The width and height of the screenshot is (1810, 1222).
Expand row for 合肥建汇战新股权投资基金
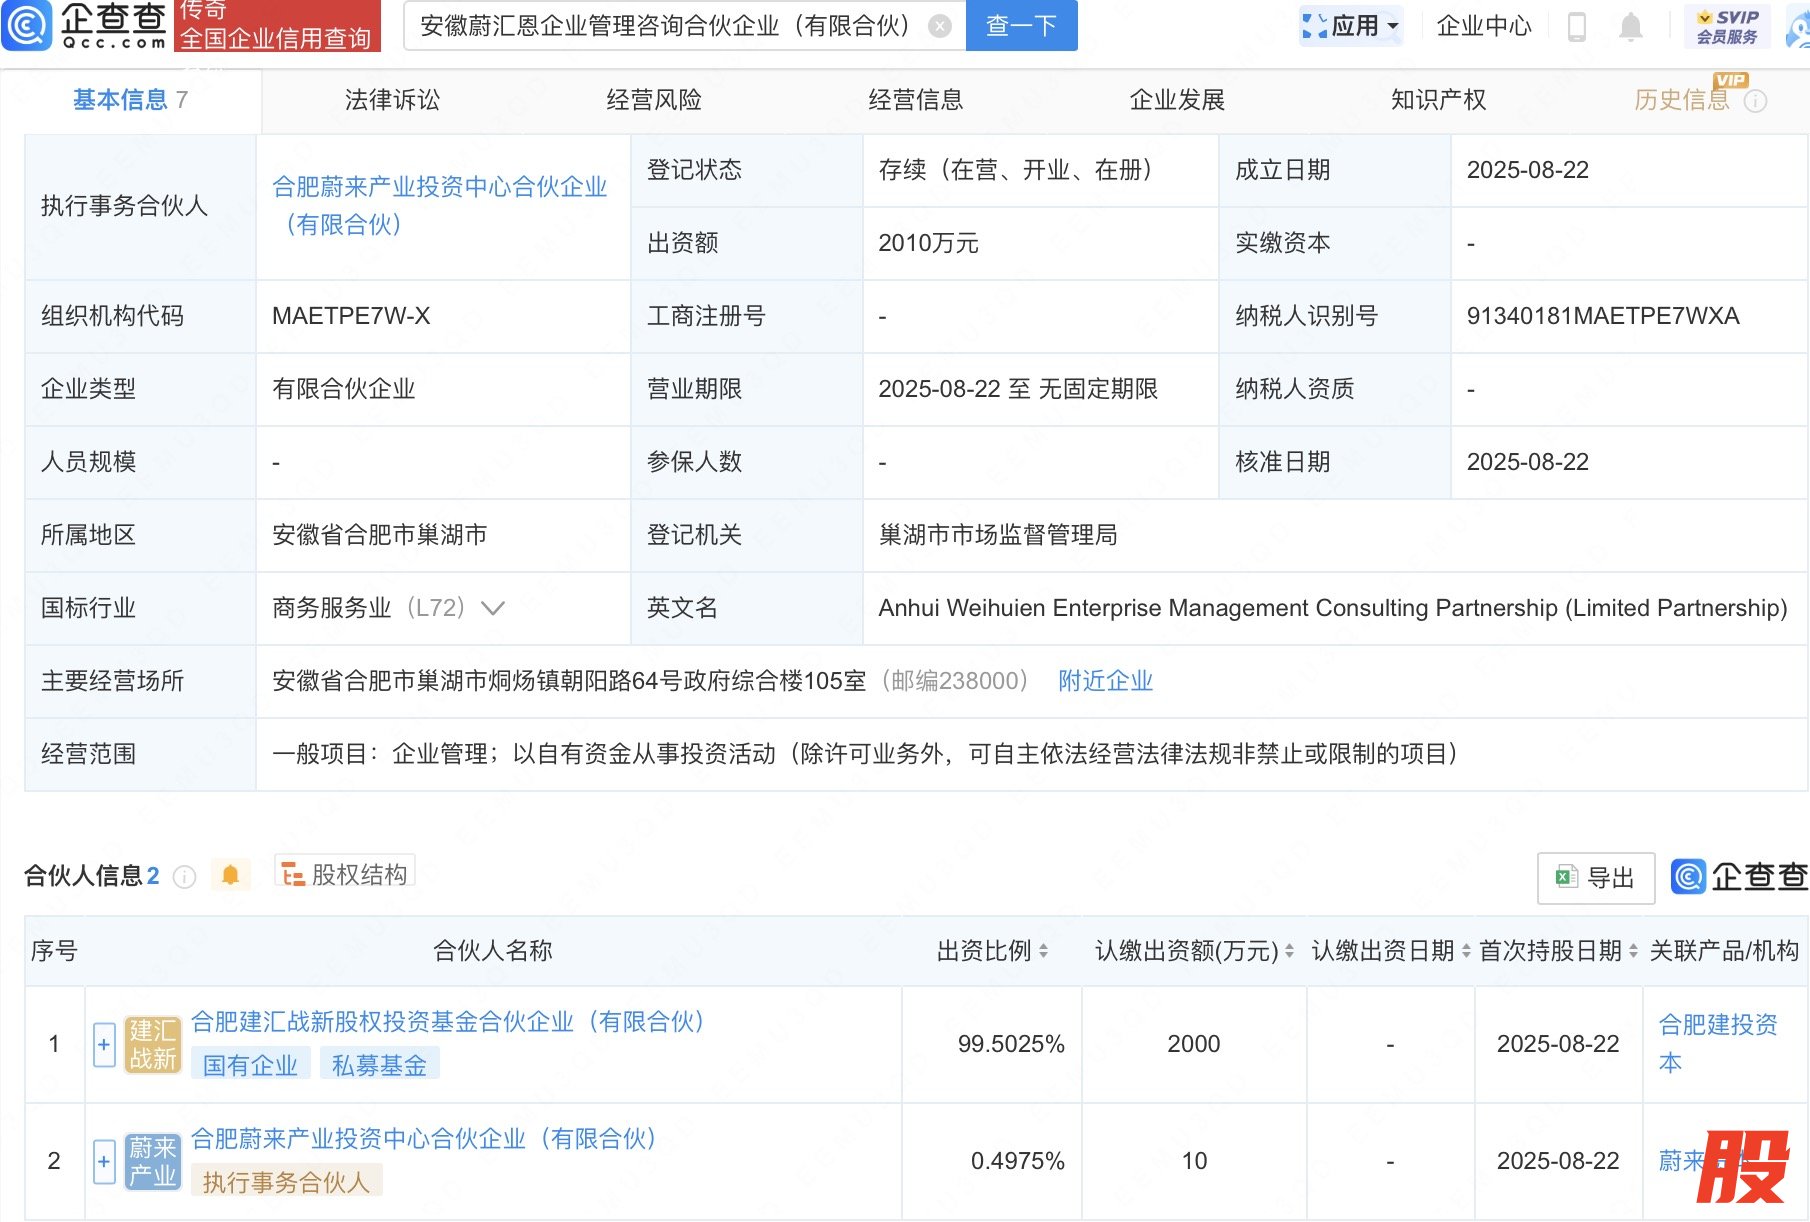point(104,1045)
